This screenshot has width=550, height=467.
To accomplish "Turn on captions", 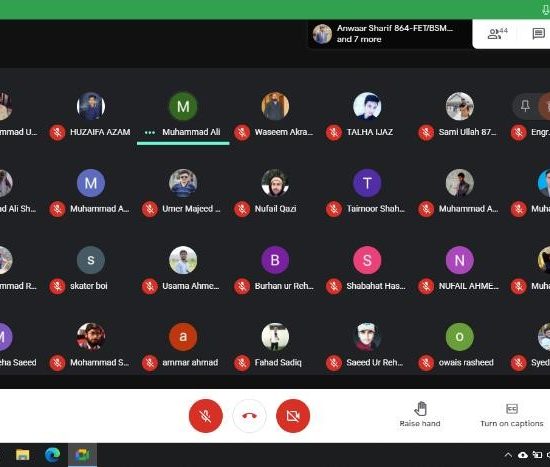I will point(512,415).
